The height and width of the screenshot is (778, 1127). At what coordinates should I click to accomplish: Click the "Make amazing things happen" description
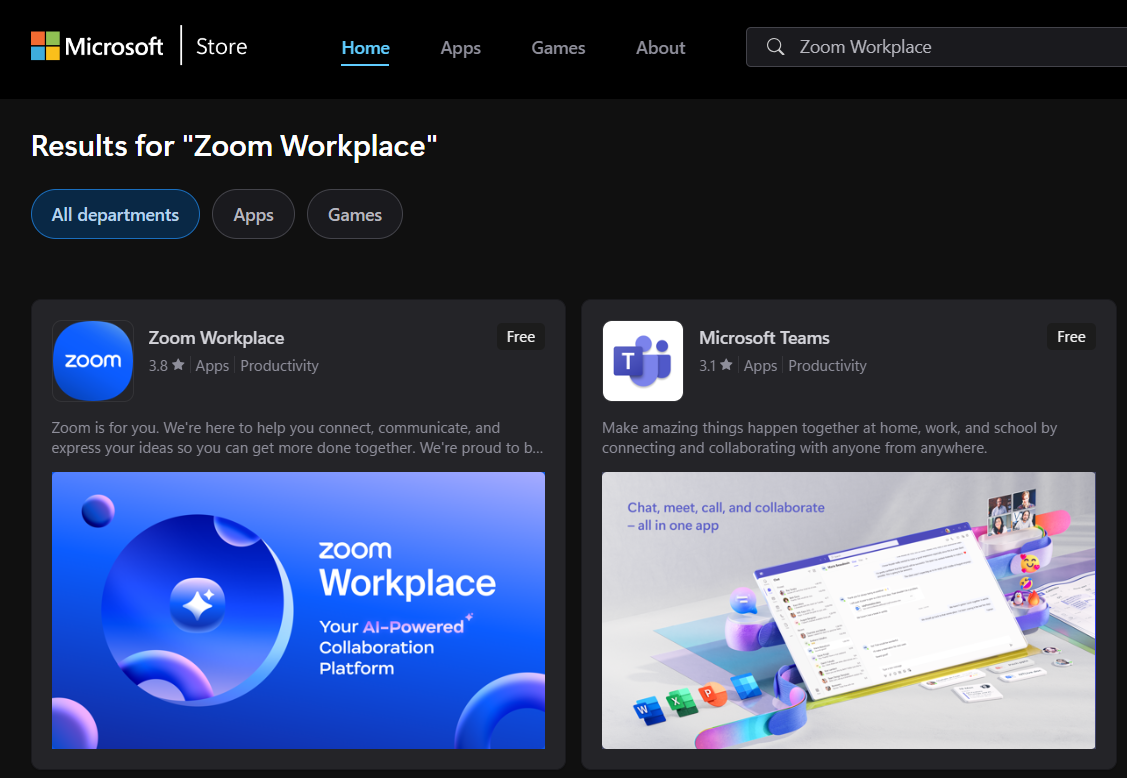829,438
